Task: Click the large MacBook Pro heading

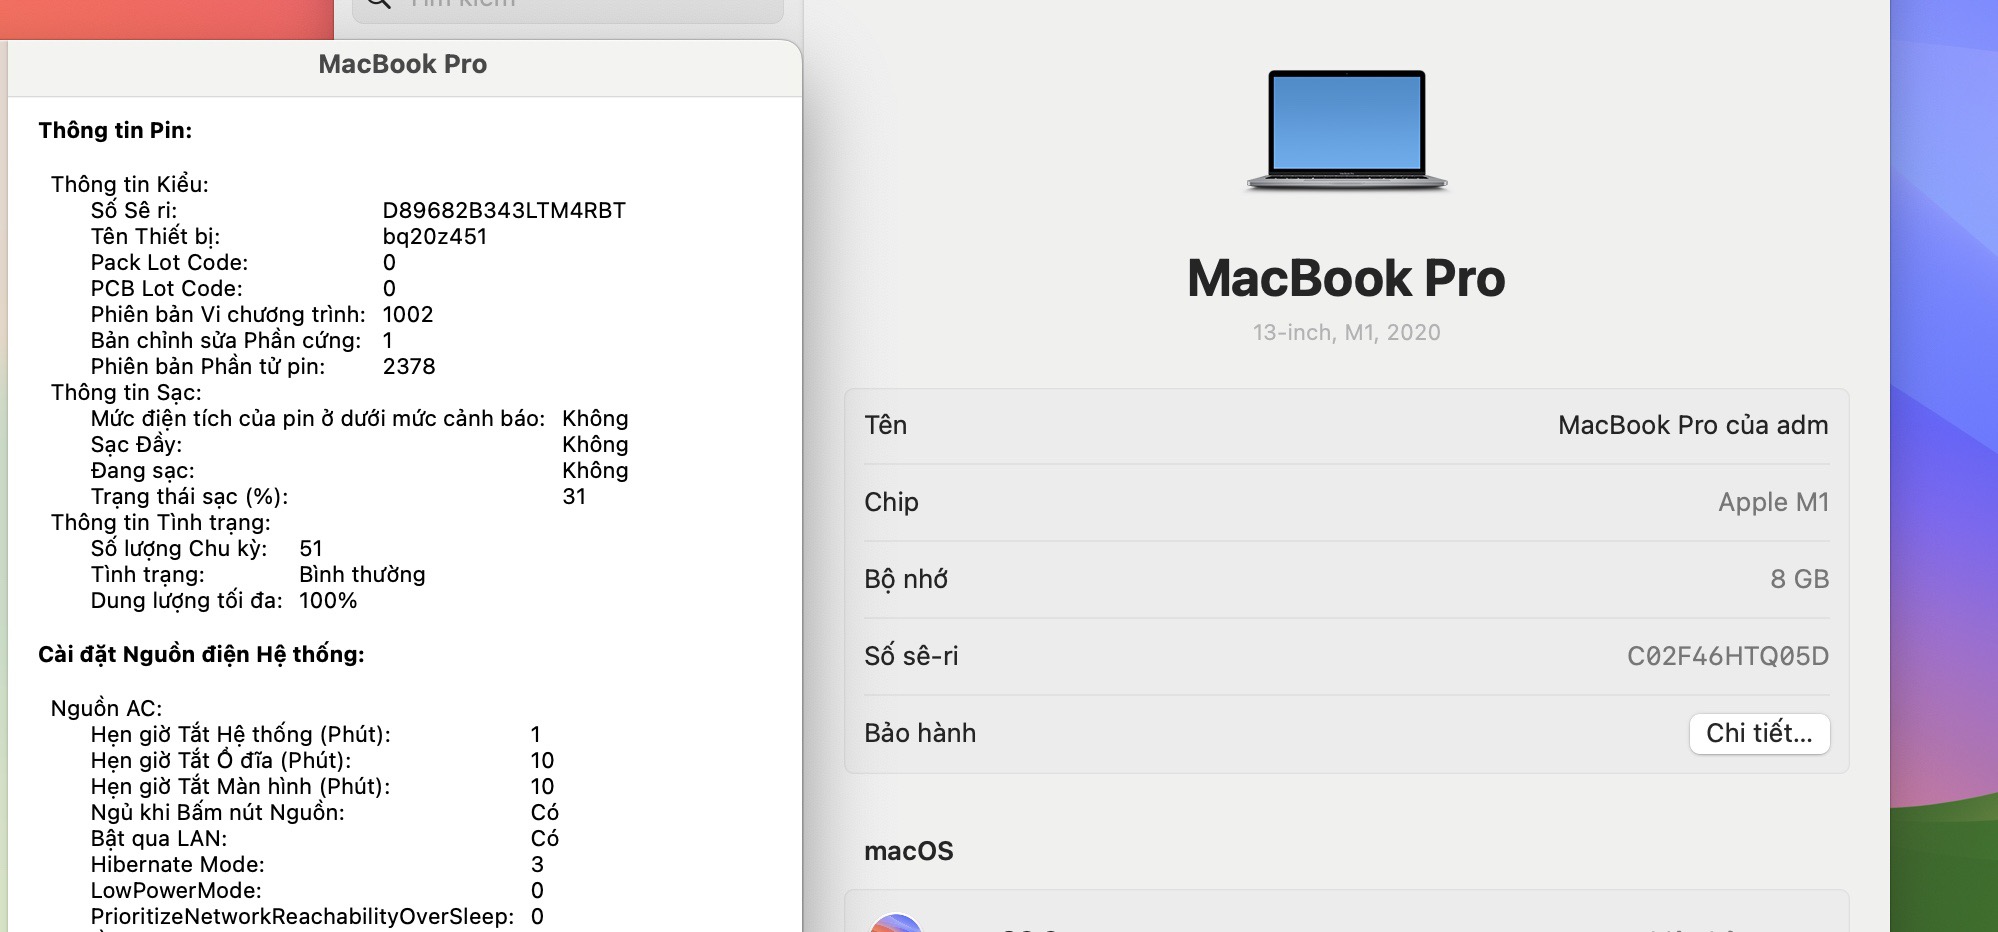Action: click(1346, 278)
